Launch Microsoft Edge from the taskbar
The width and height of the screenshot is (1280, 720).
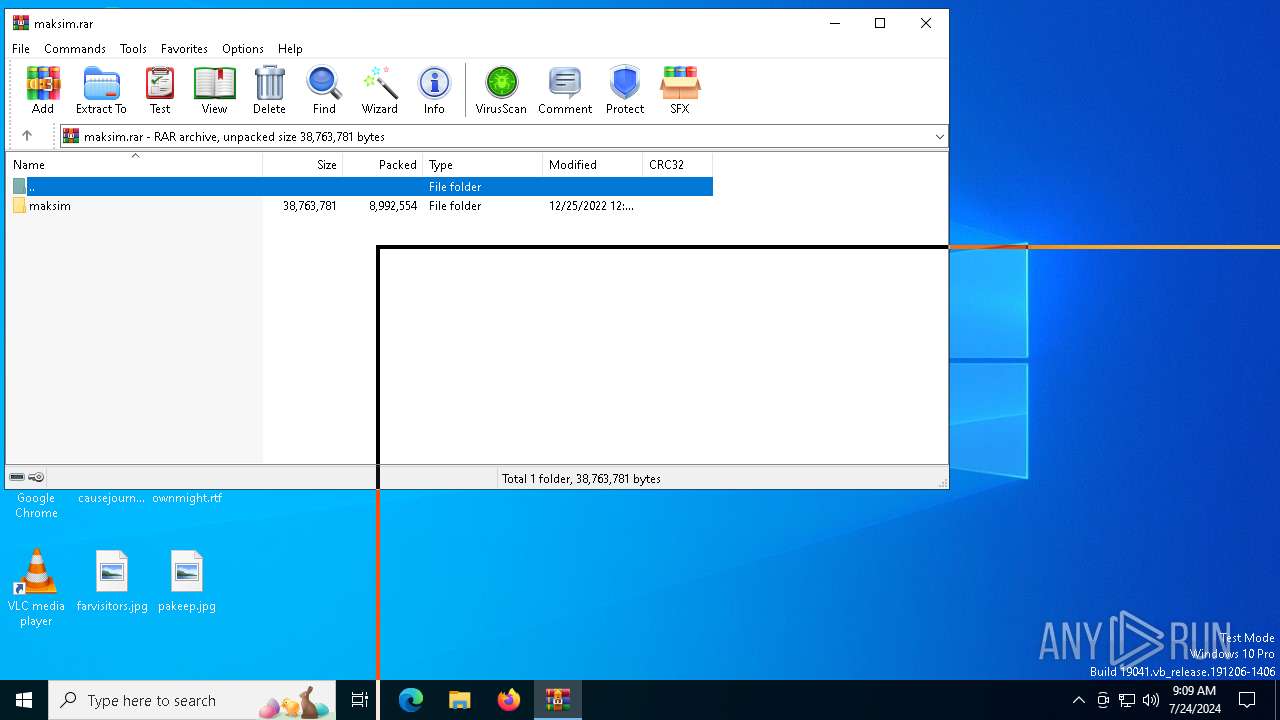[411, 700]
